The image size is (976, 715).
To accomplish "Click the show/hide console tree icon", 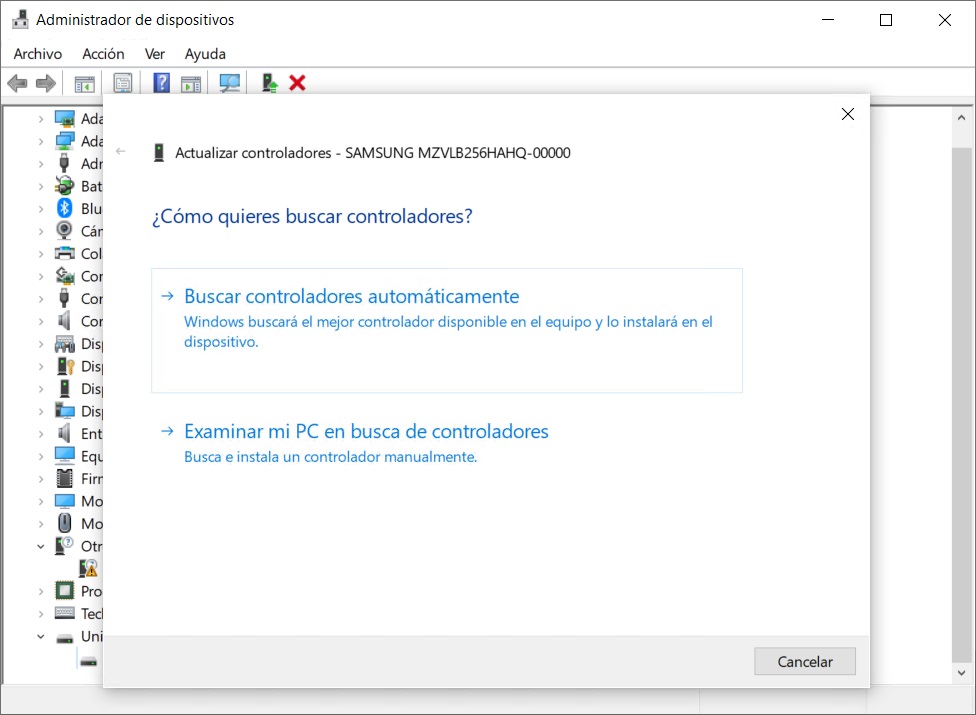I will tap(85, 83).
